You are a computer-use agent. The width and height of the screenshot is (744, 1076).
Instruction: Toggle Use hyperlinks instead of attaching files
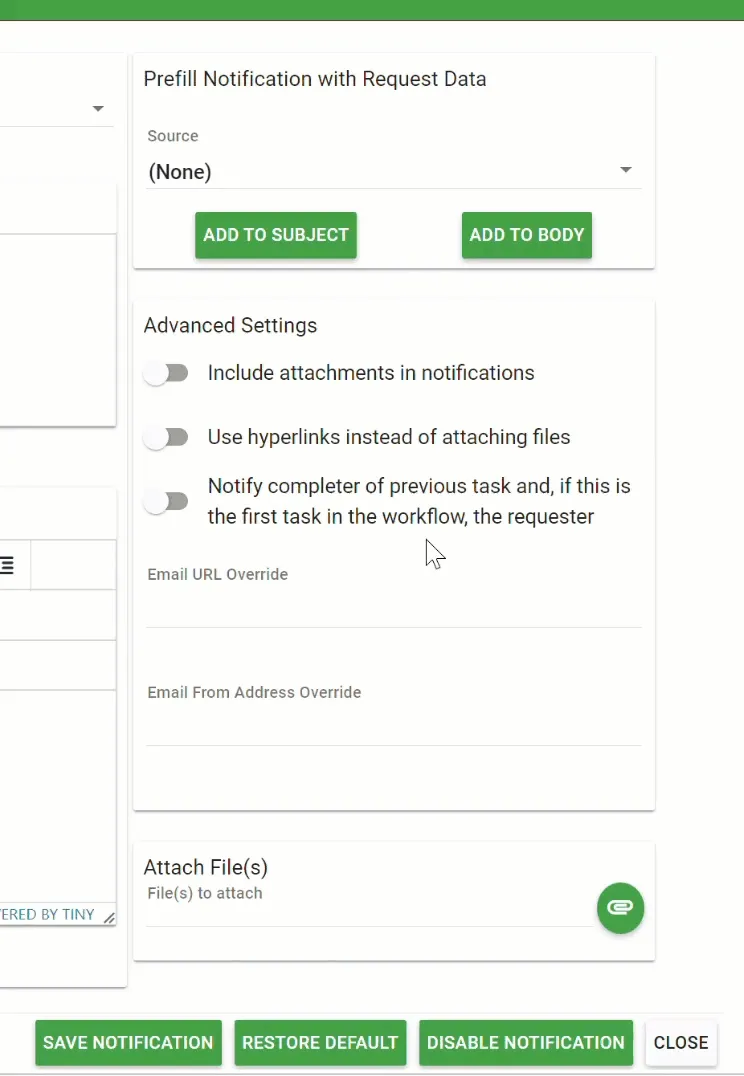tap(166, 438)
